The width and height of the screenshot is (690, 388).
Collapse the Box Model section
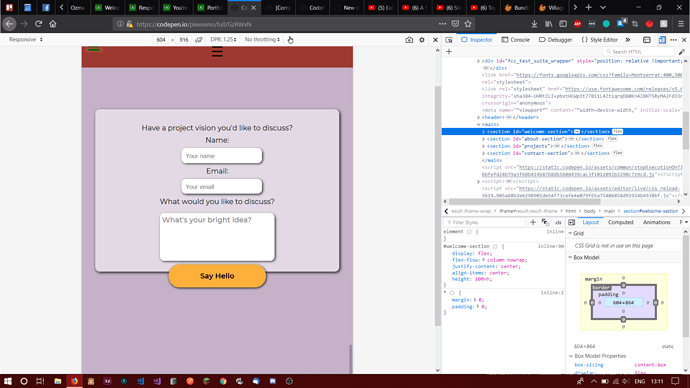pos(571,257)
